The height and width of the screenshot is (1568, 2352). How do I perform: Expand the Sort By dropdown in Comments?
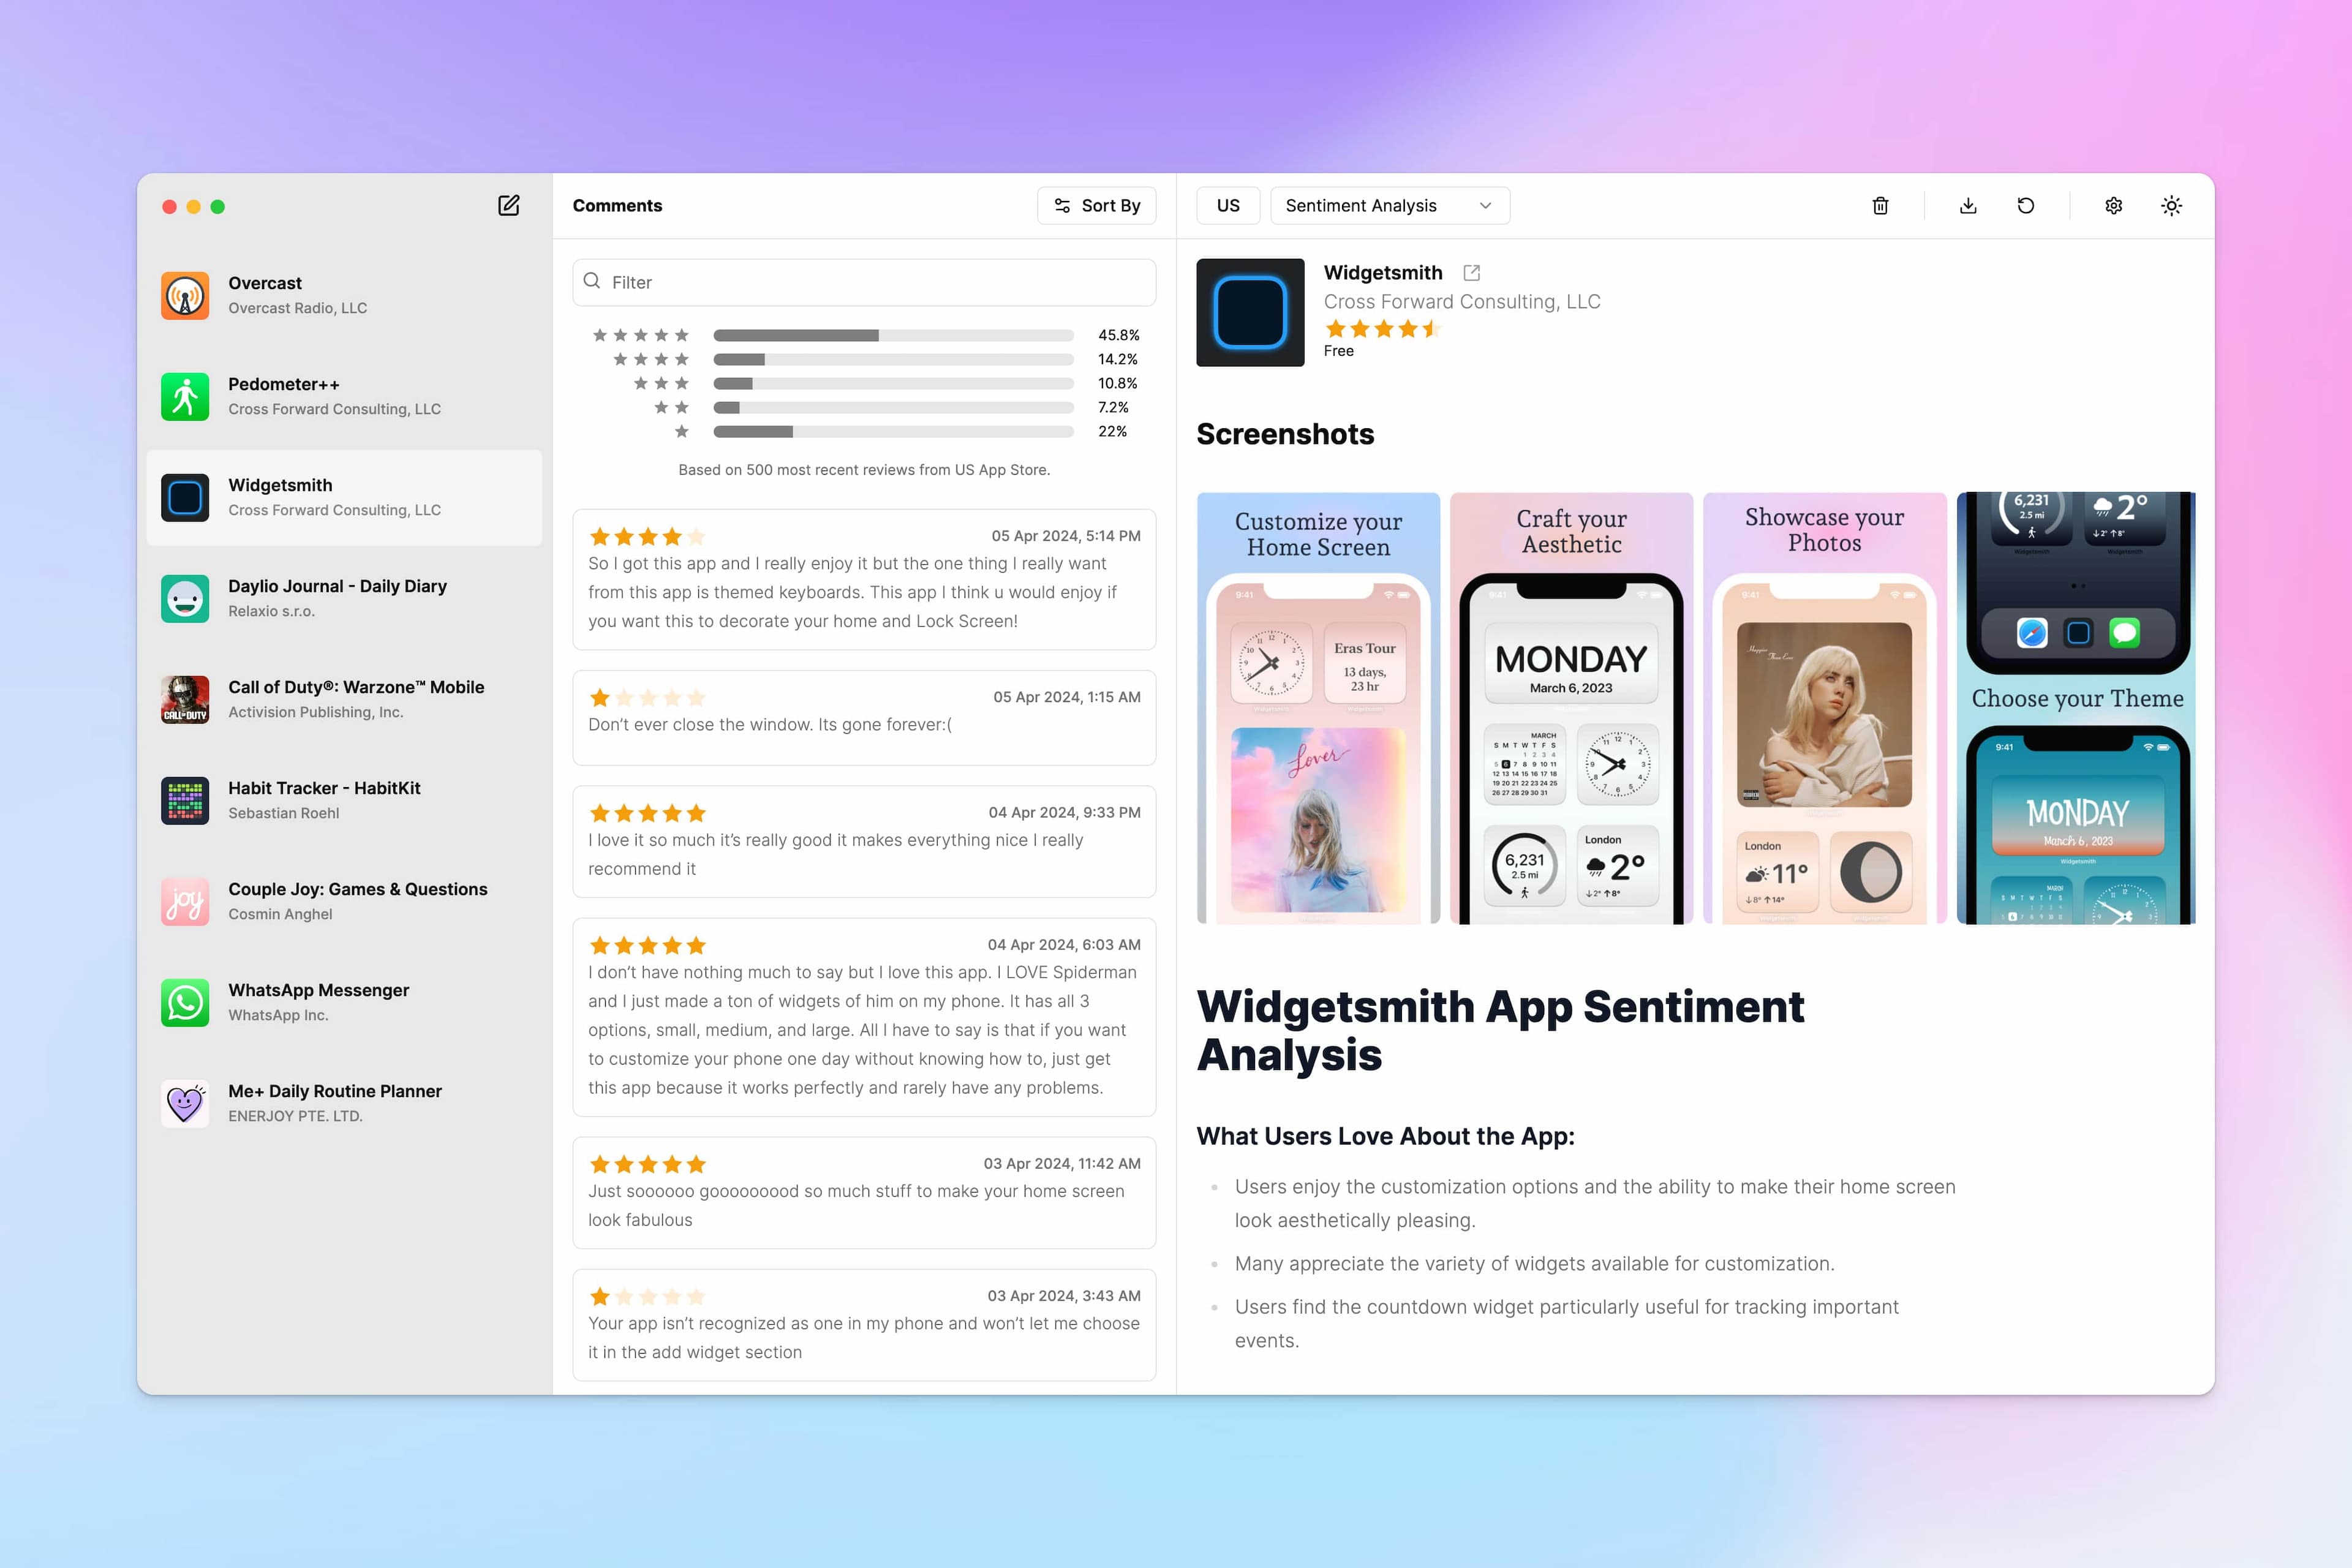1094,205
